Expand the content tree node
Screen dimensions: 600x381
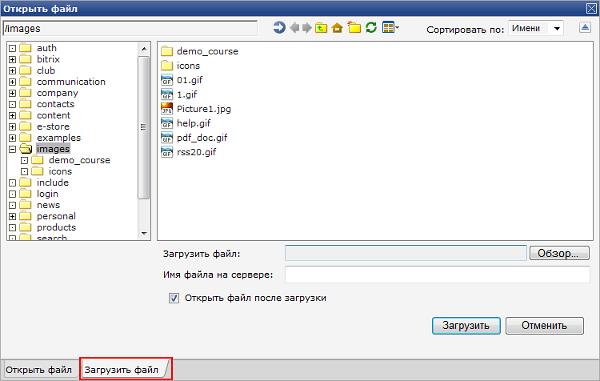[x=12, y=116]
